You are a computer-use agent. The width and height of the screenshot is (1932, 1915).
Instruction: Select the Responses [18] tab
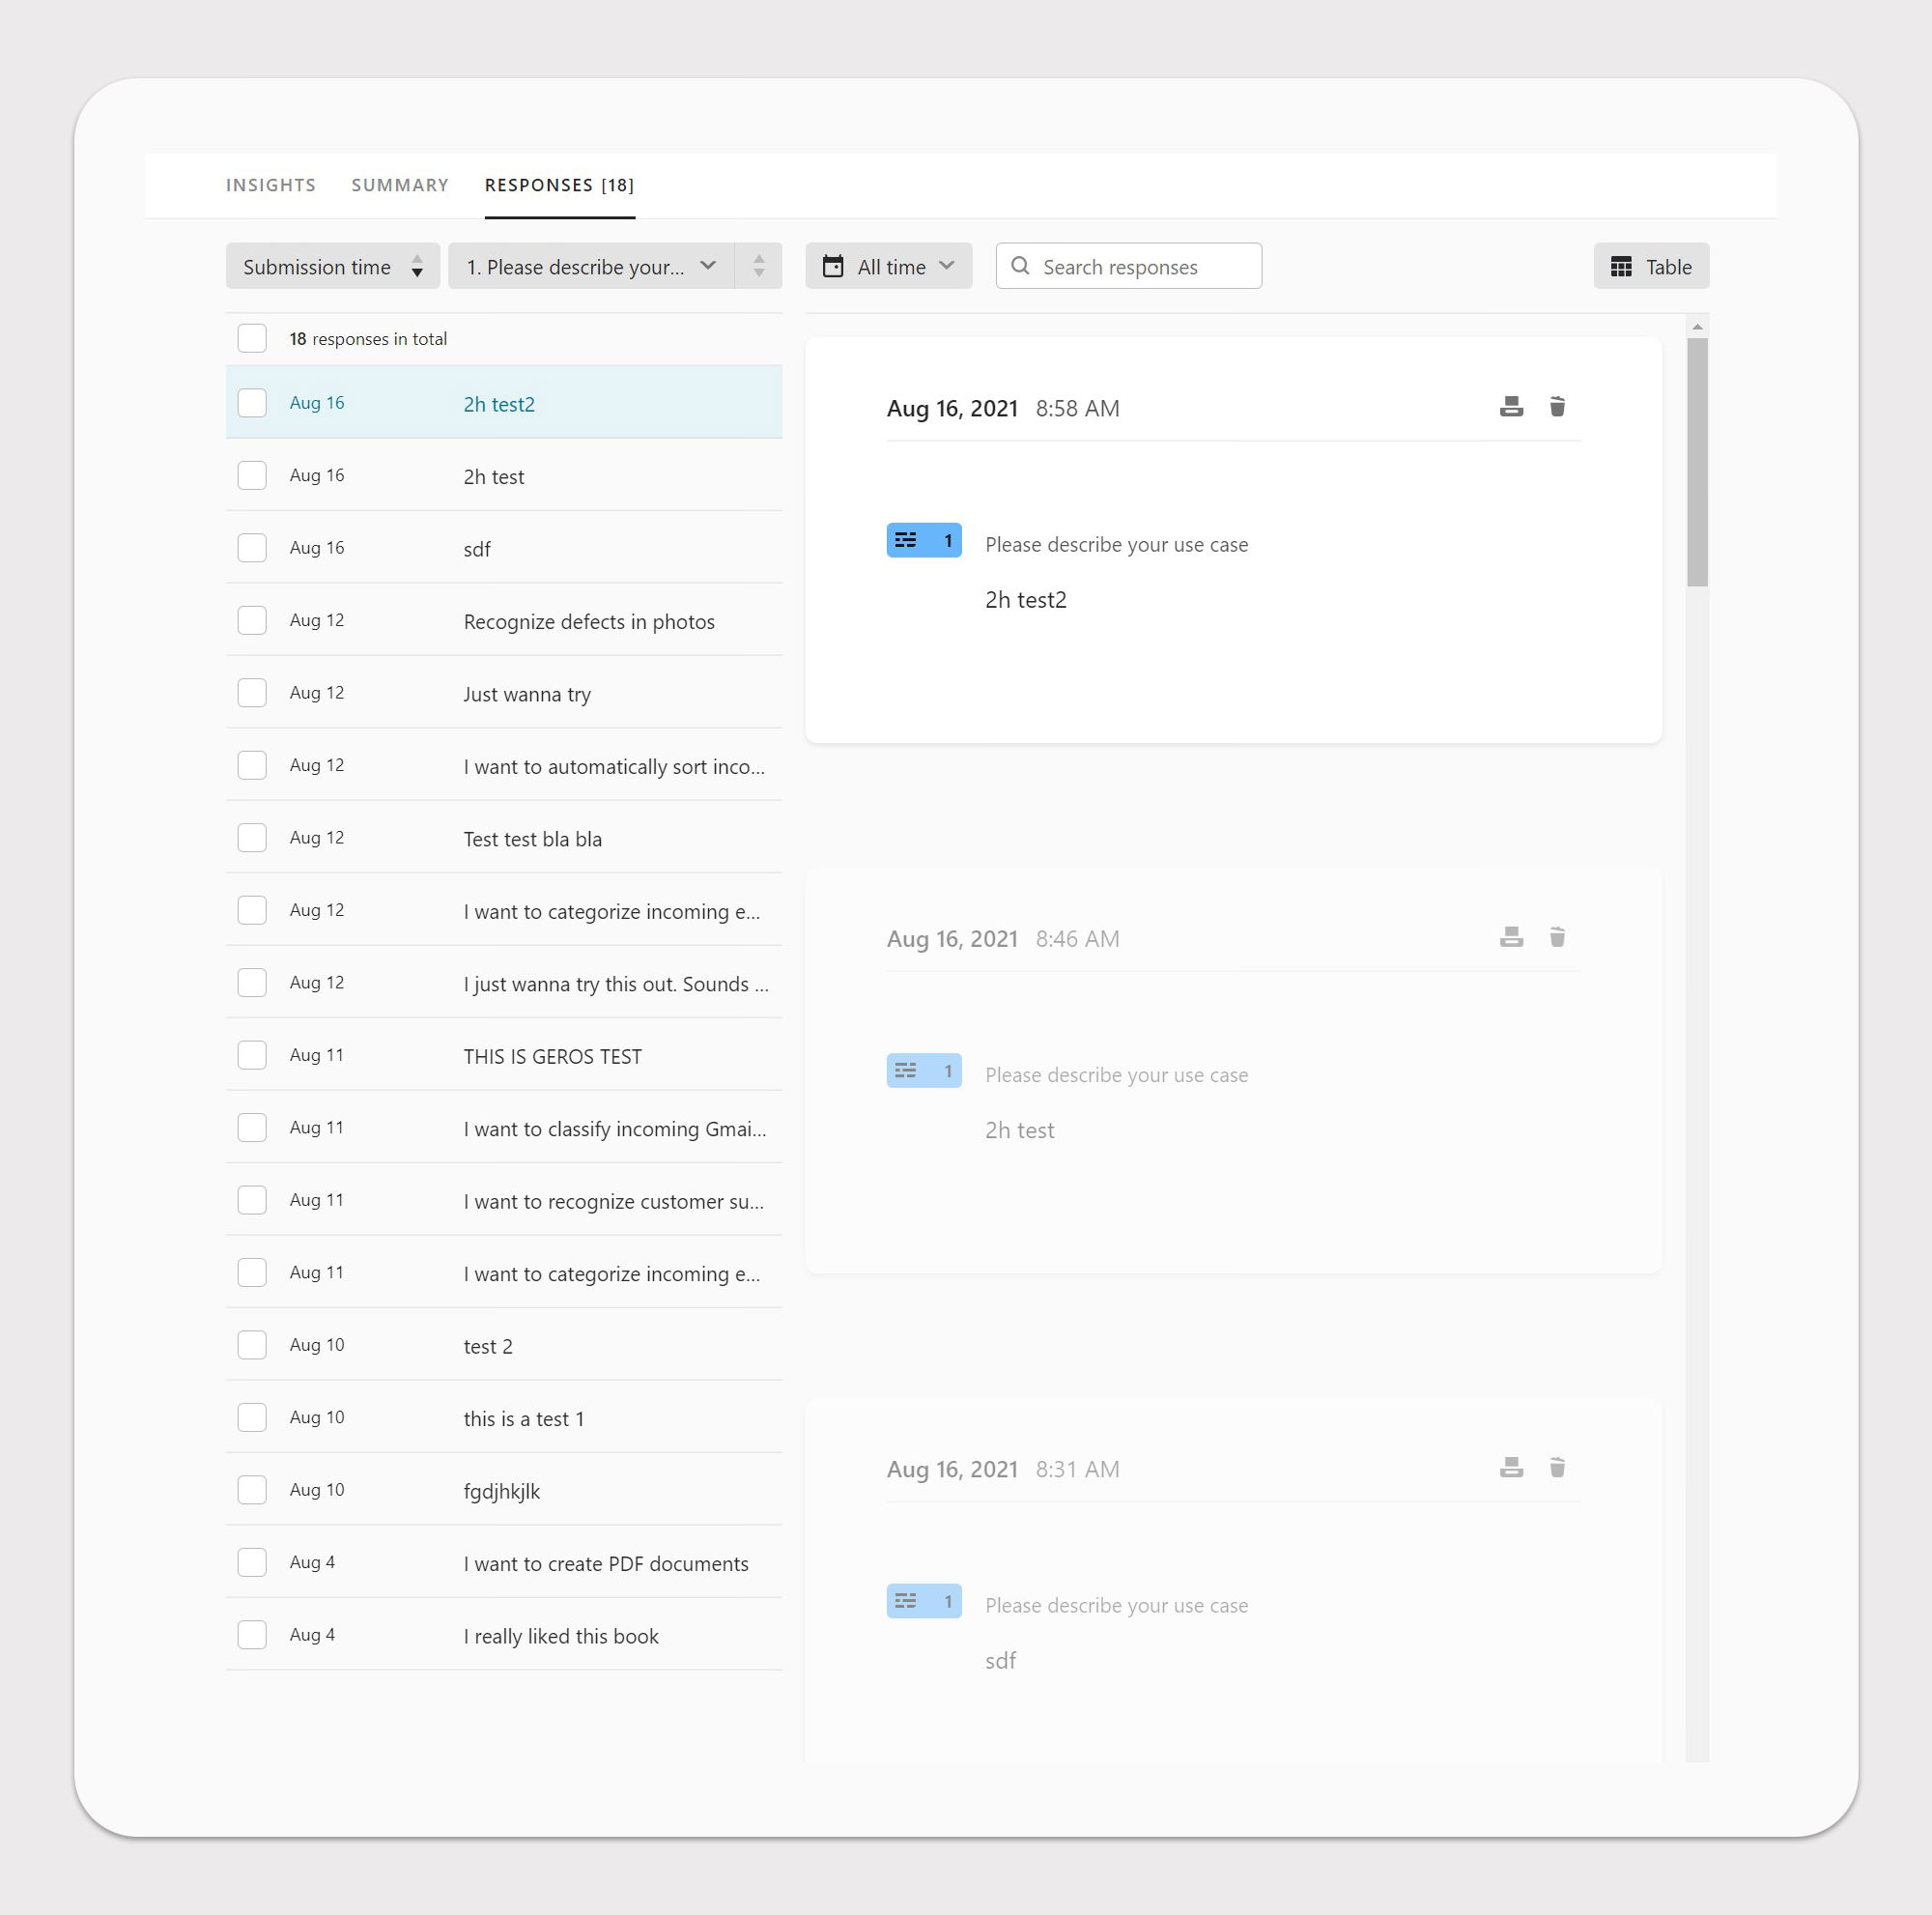[560, 185]
